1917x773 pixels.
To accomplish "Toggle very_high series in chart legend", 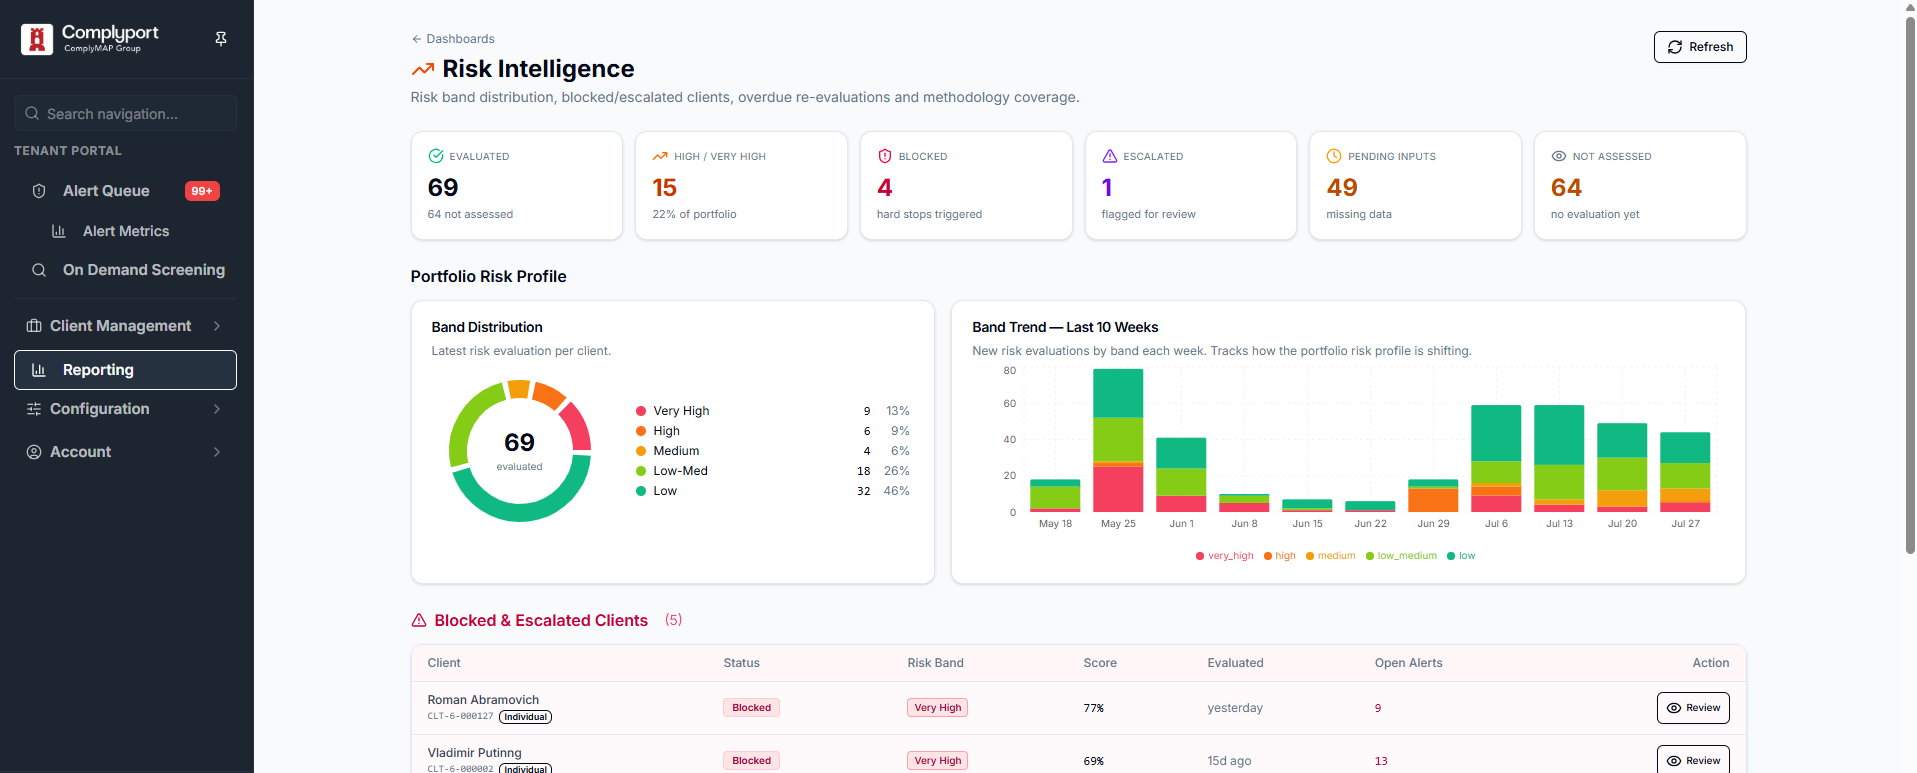I will click(1224, 556).
